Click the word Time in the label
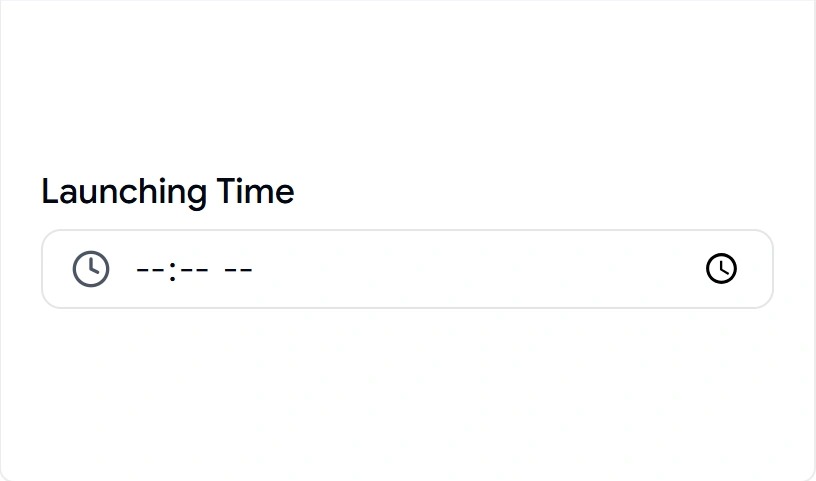 click(x=255, y=191)
